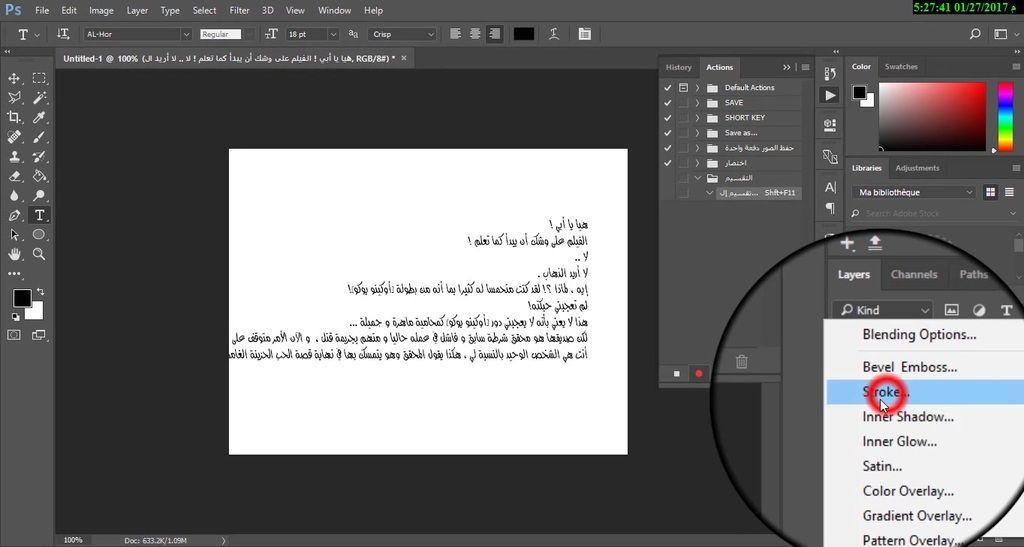Select the Pen tool

(14, 215)
